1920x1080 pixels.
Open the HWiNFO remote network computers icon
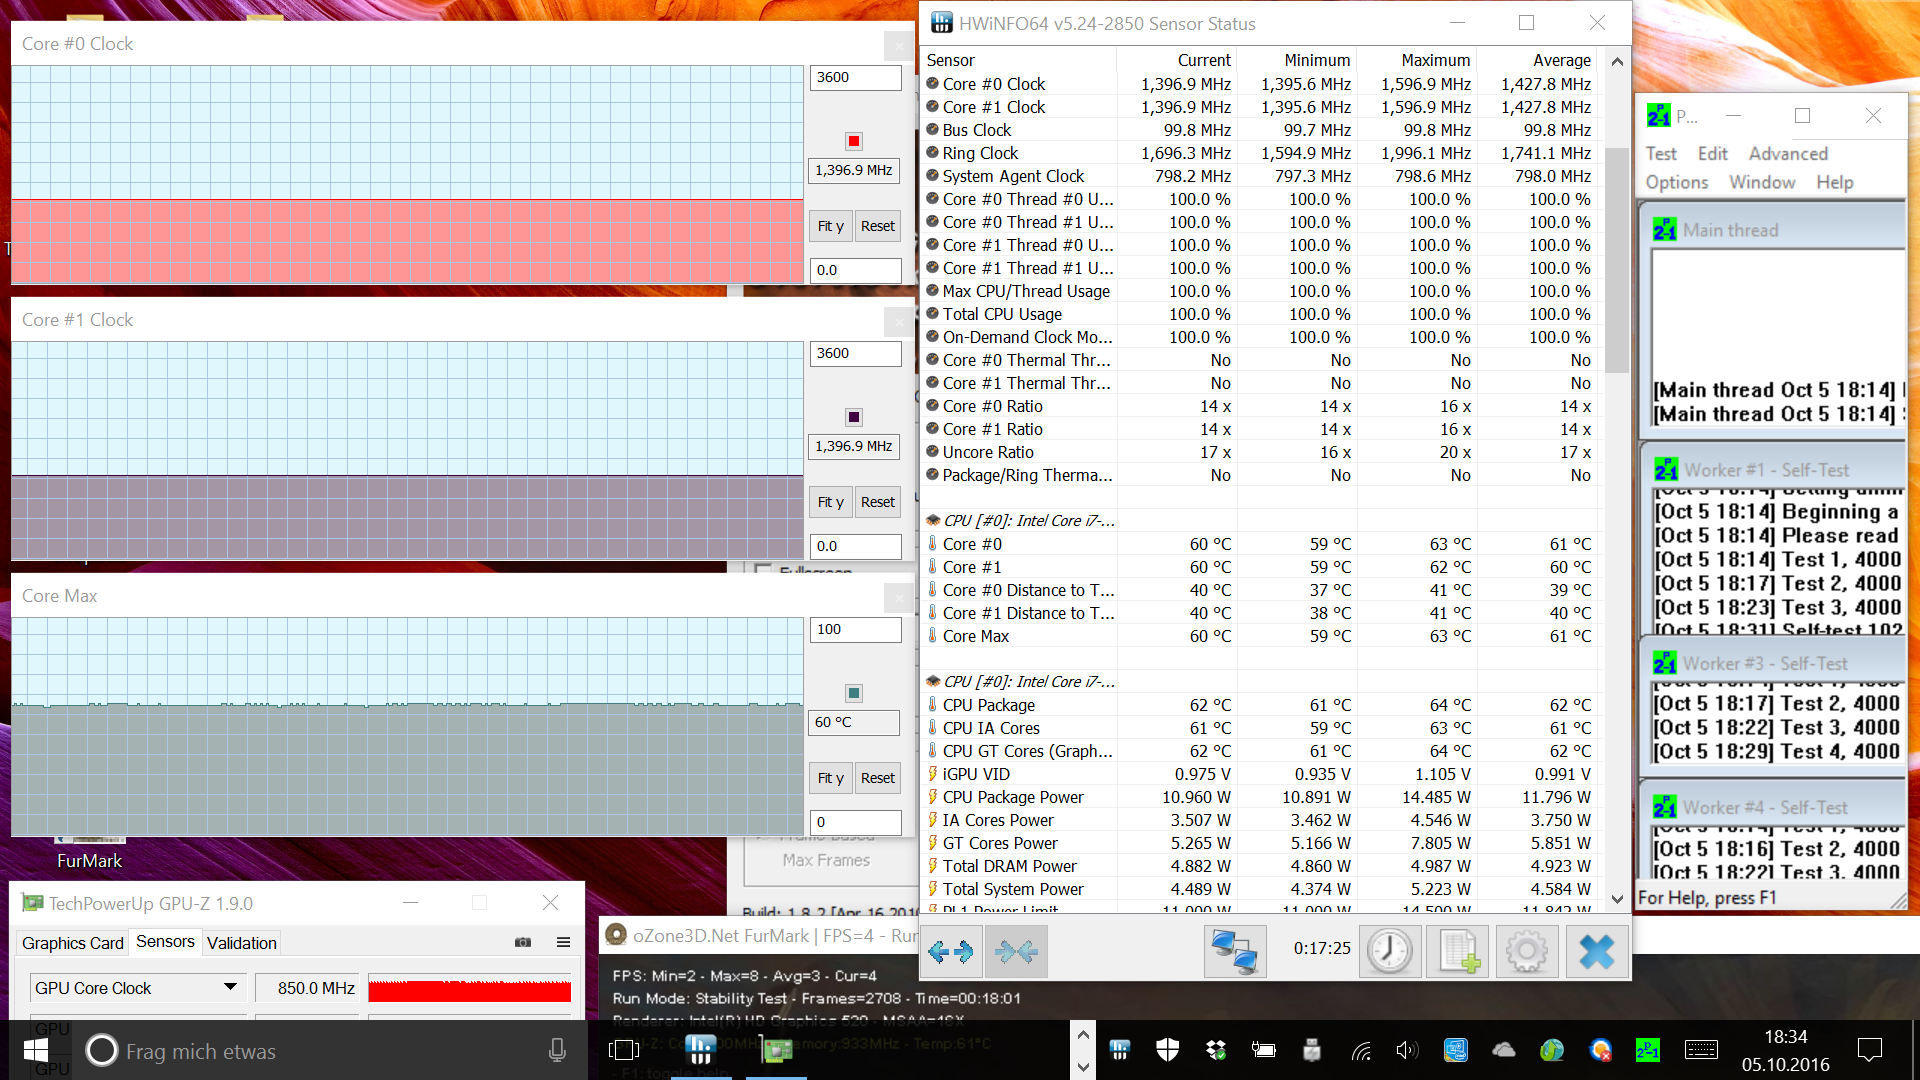point(1235,951)
